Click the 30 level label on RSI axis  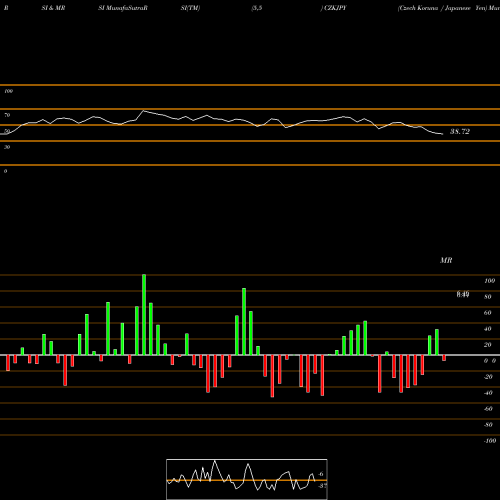7,147
